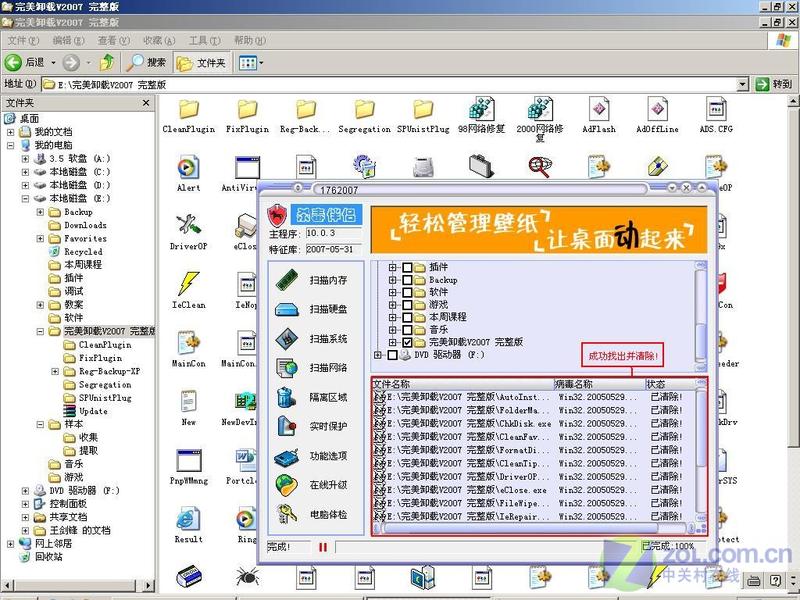Screen dimensions: 800x600
Task: Expand the Favorites folder tree node
Action: 40,238
